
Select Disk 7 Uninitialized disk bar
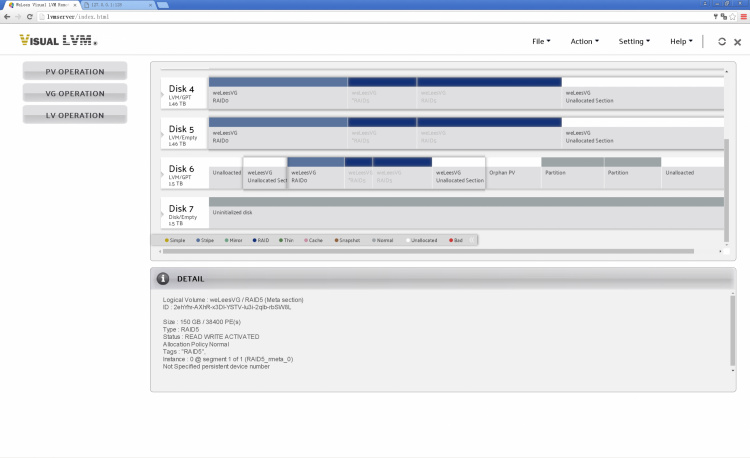466,212
